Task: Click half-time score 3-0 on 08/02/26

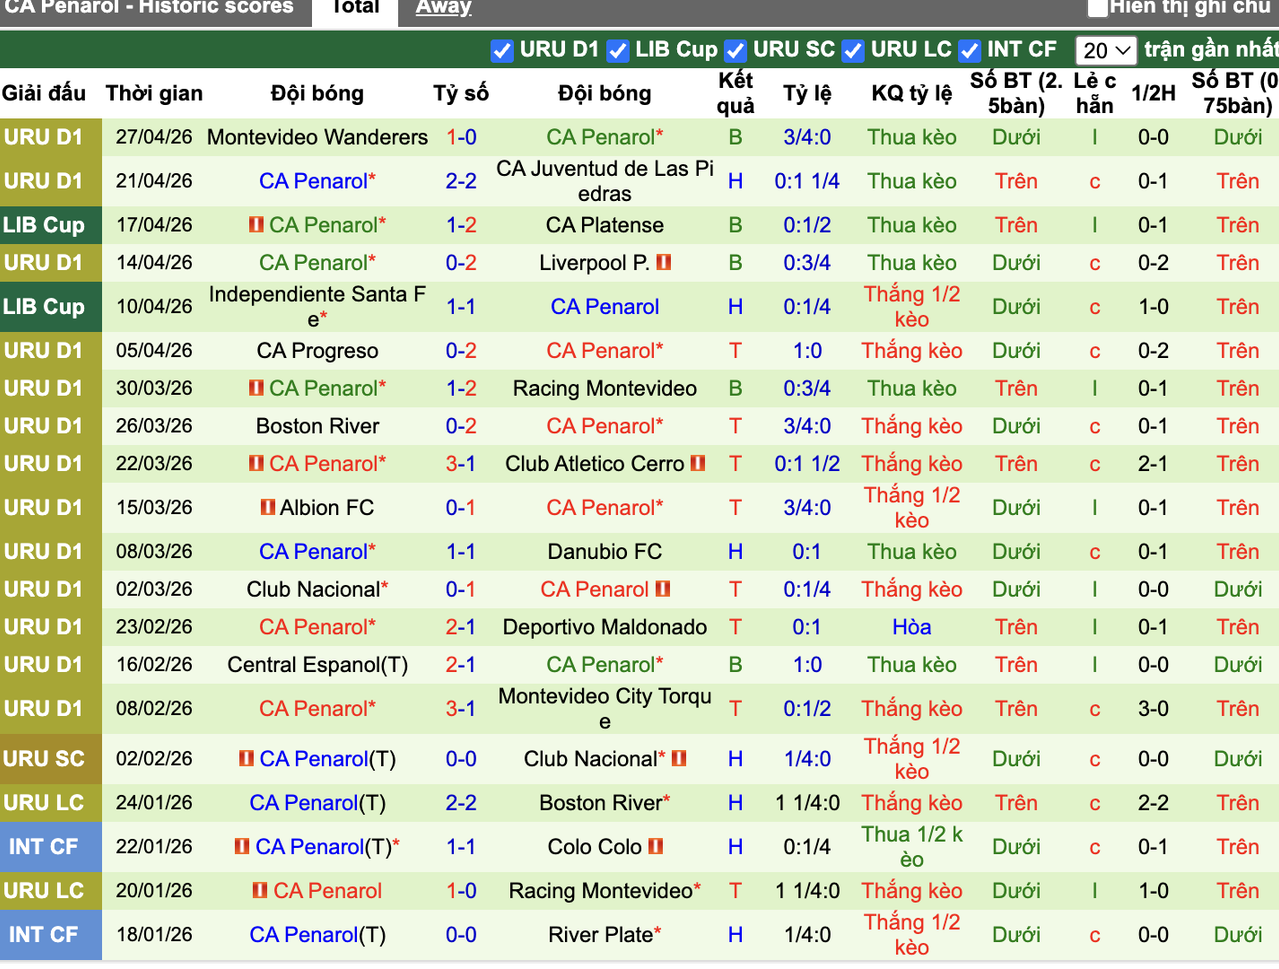Action: tap(1153, 709)
